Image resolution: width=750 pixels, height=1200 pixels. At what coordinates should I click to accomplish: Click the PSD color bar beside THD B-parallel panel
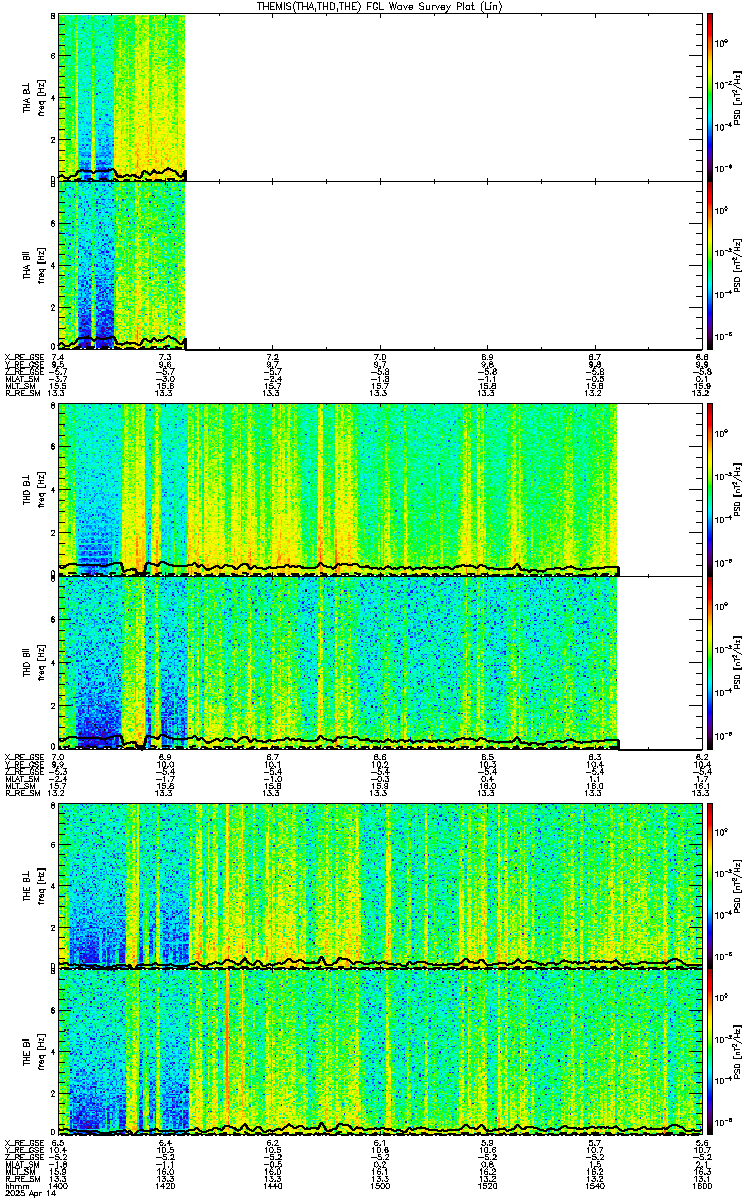pyautogui.click(x=709, y=662)
